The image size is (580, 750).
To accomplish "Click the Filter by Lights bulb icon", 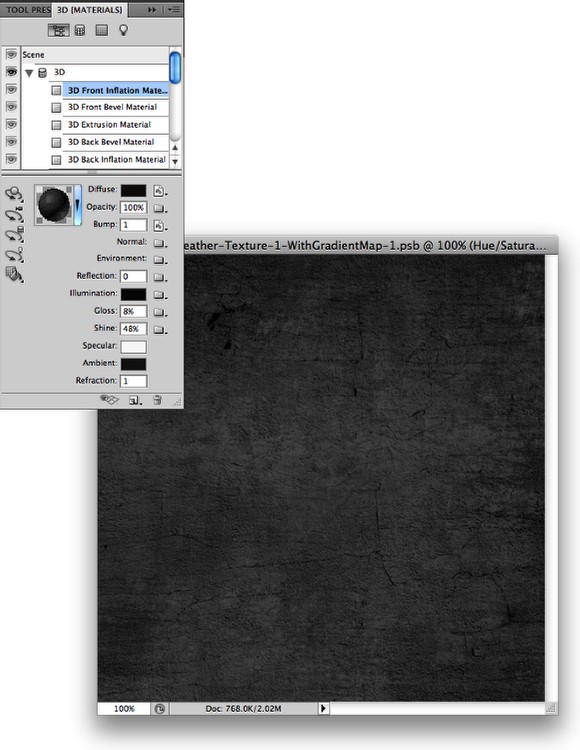I will pyautogui.click(x=123, y=31).
